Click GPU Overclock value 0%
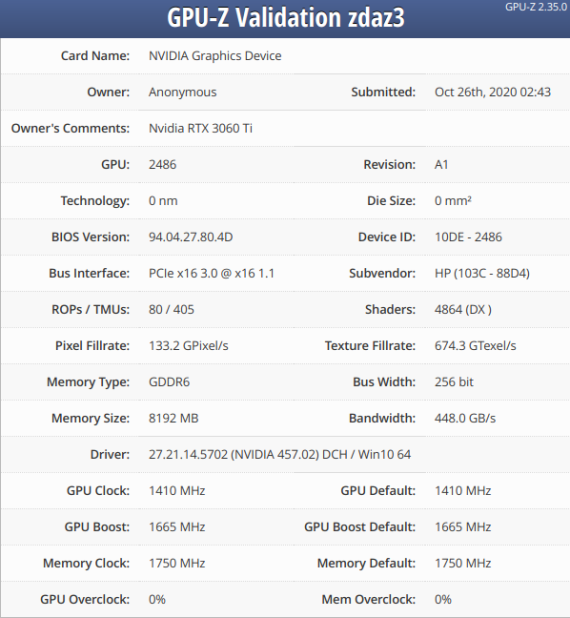The height and width of the screenshot is (618, 570). pyautogui.click(x=157, y=600)
